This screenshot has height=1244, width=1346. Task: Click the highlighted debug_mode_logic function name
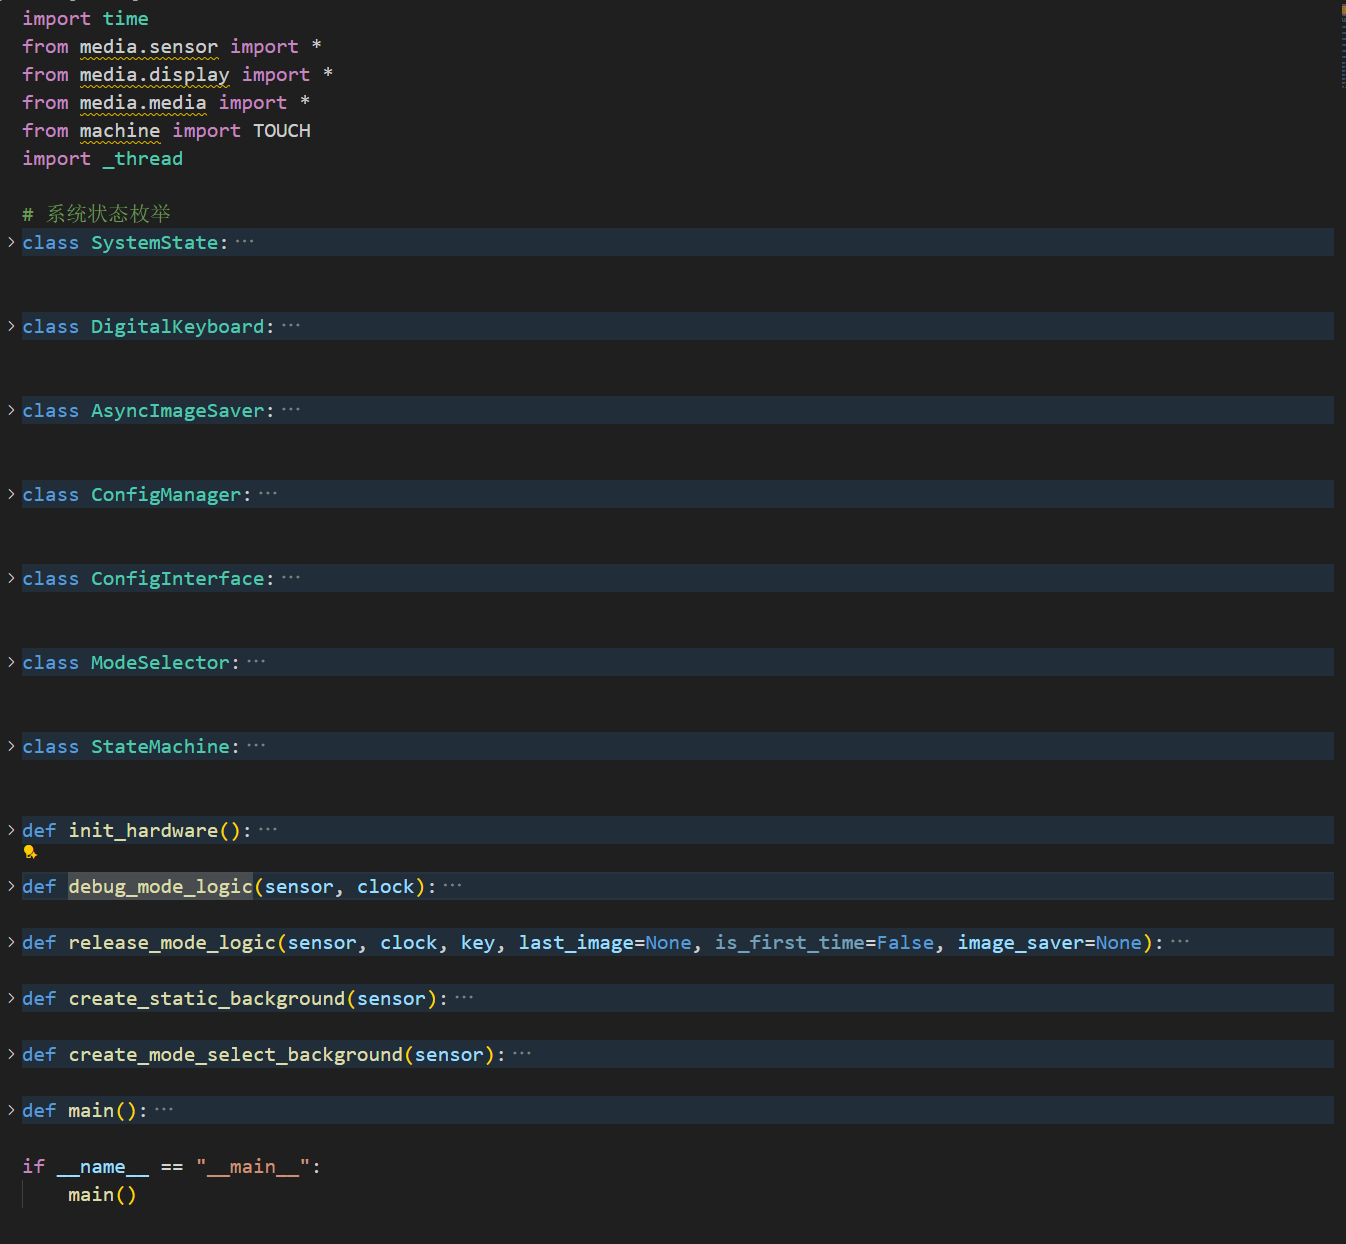tap(160, 887)
